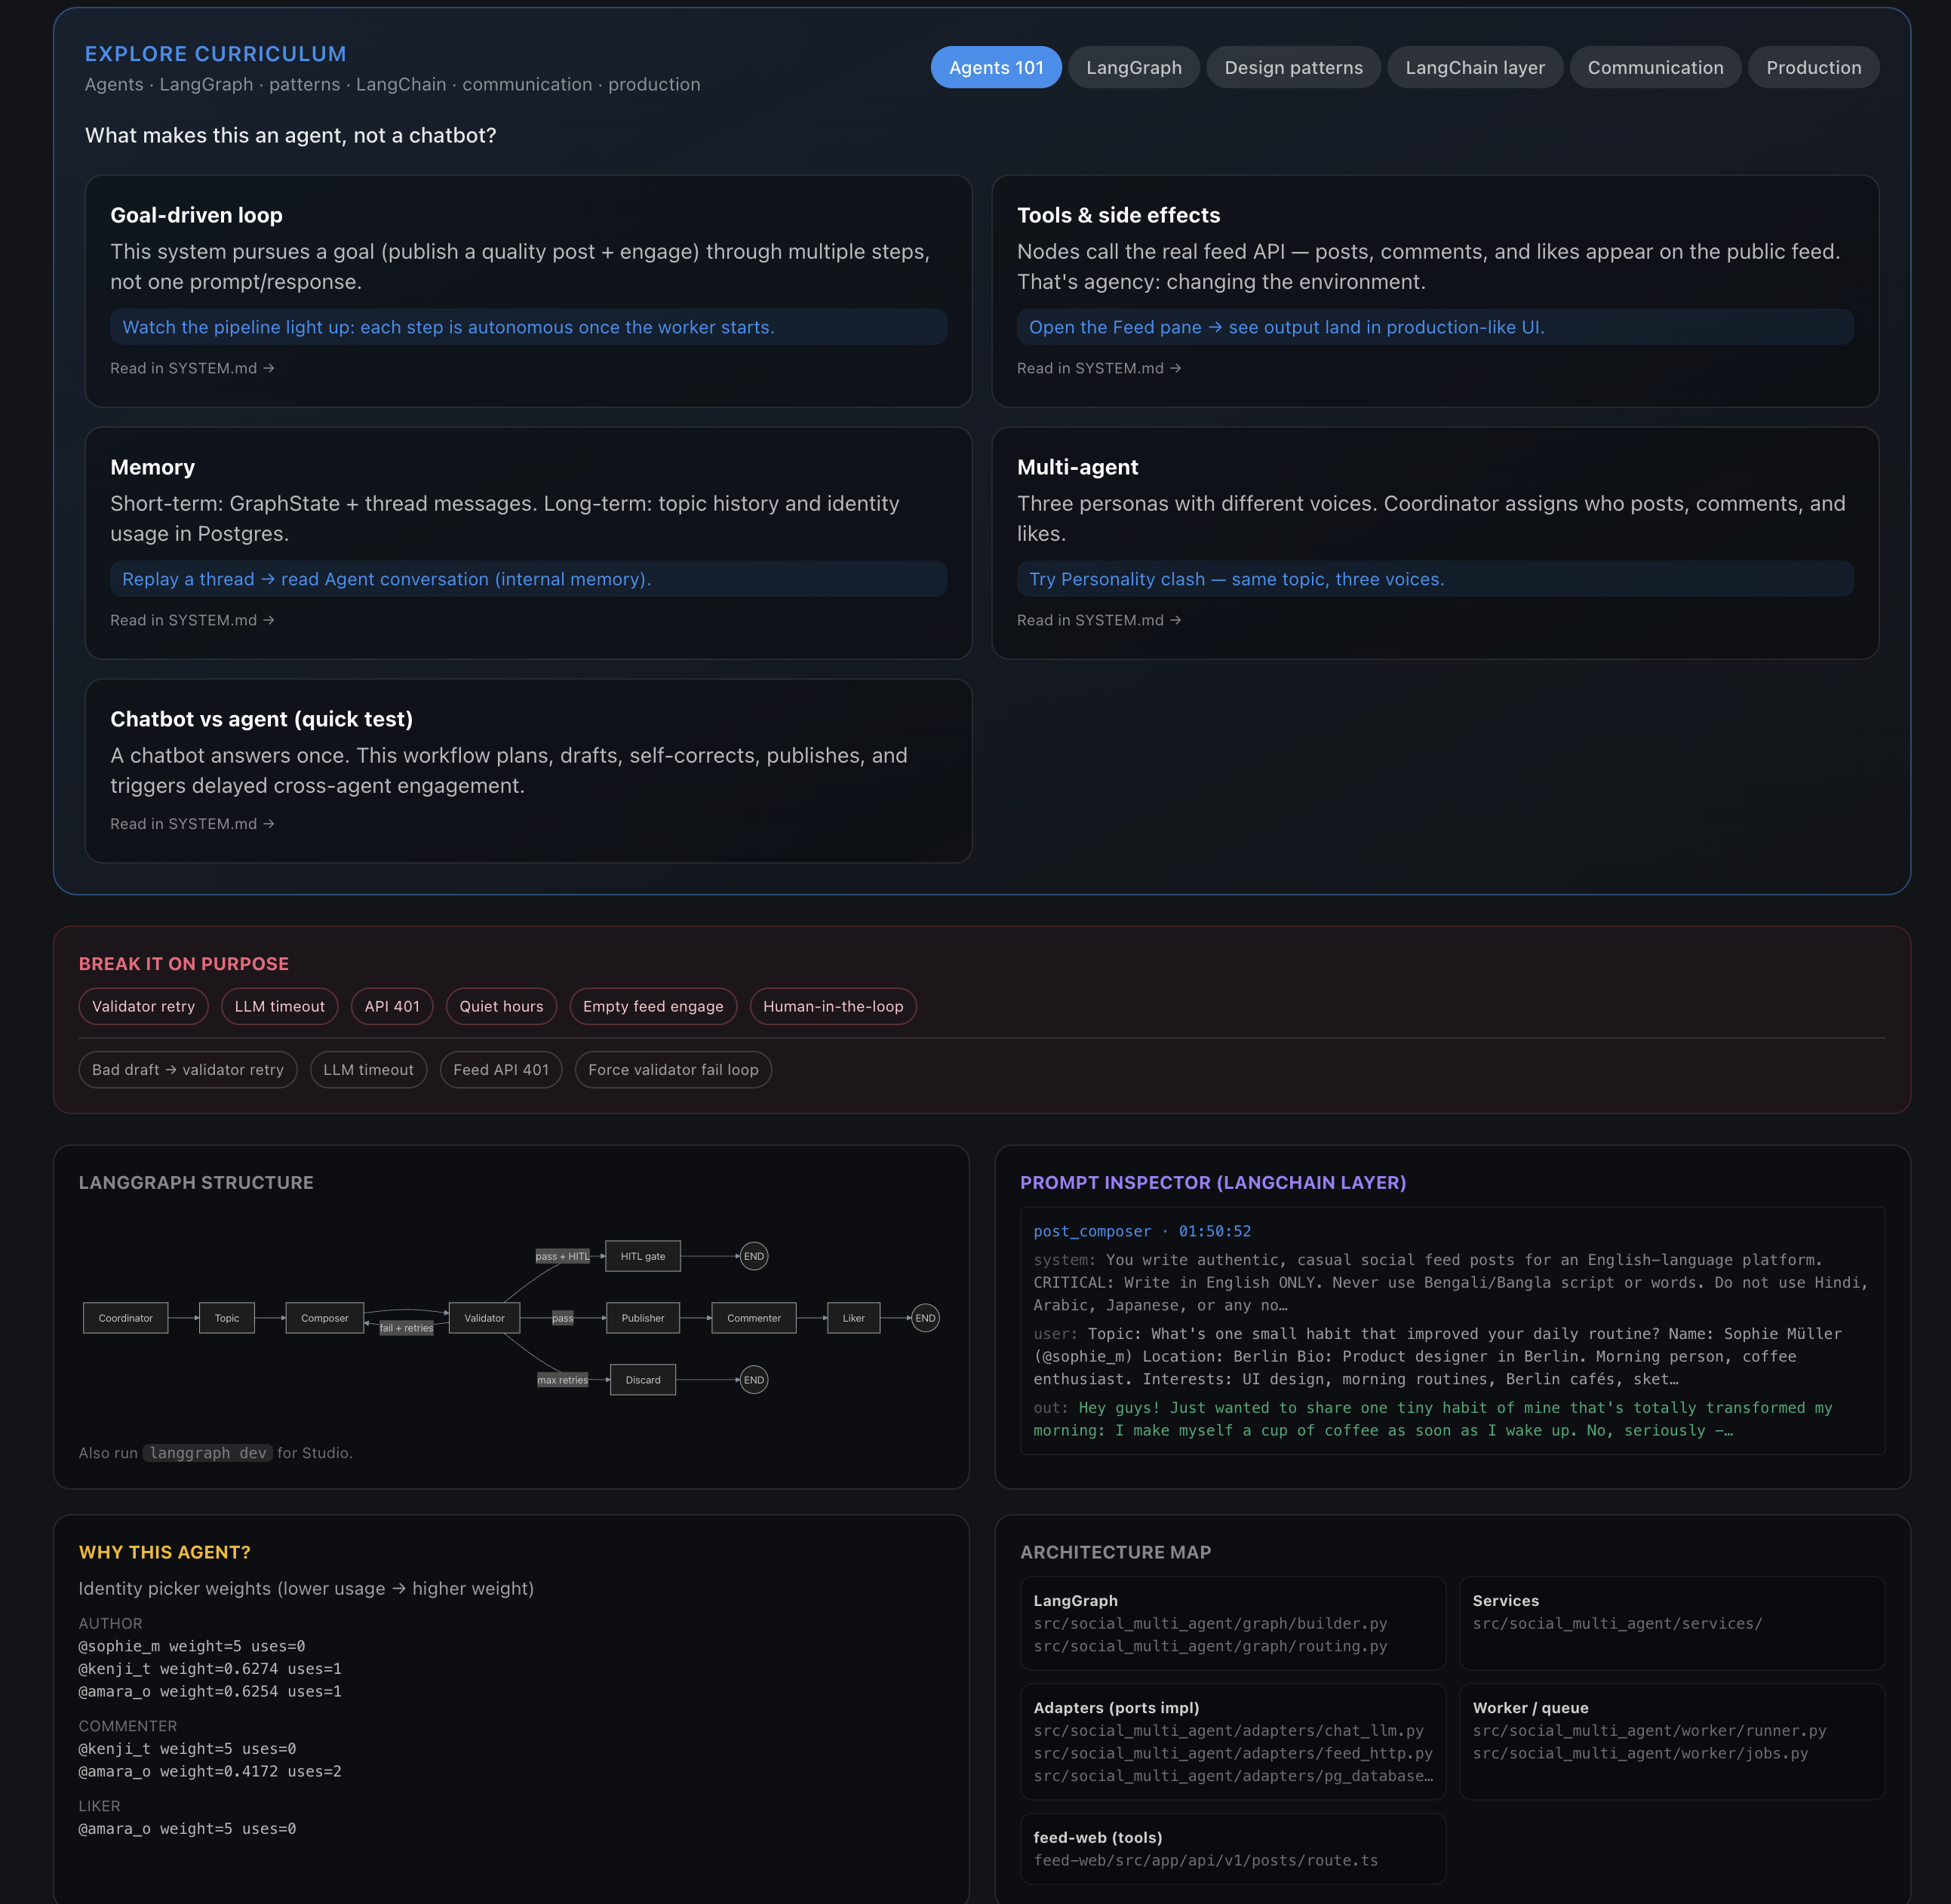Click the Coordinator node in graph
Viewport: 1951px width, 1904px height.
(126, 1318)
